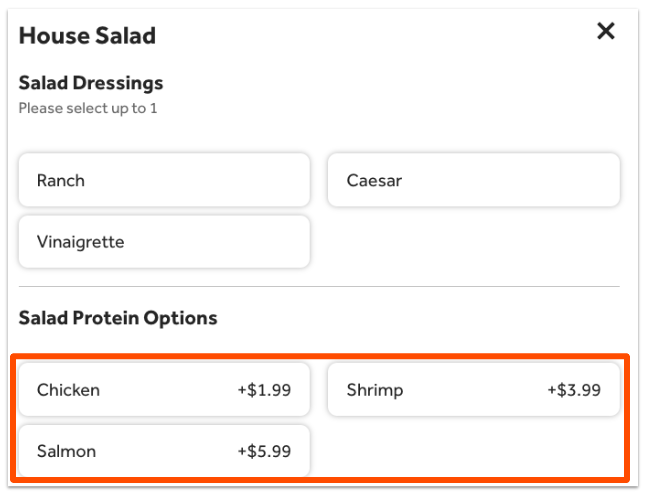Select Ranch dressing
The height and width of the screenshot is (496, 648).
click(164, 180)
